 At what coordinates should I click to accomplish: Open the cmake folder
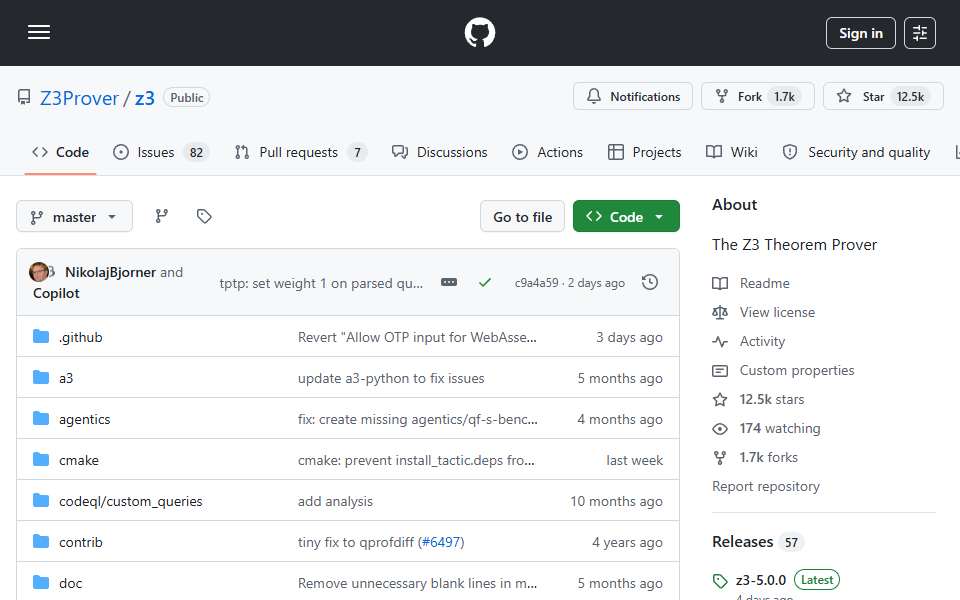click(x=79, y=460)
